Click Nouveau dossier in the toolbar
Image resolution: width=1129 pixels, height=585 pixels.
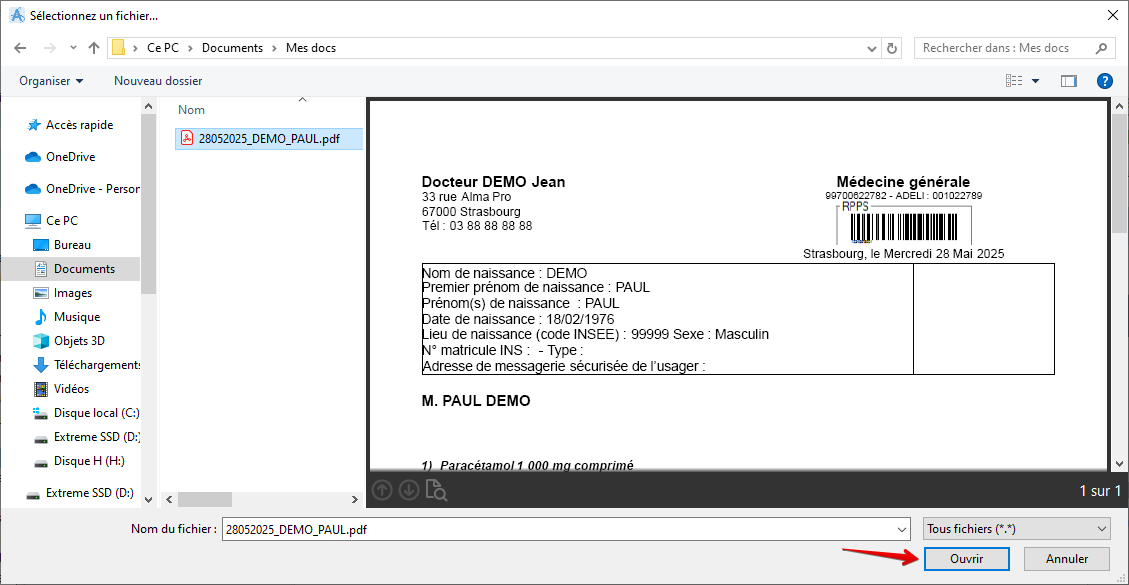[158, 81]
